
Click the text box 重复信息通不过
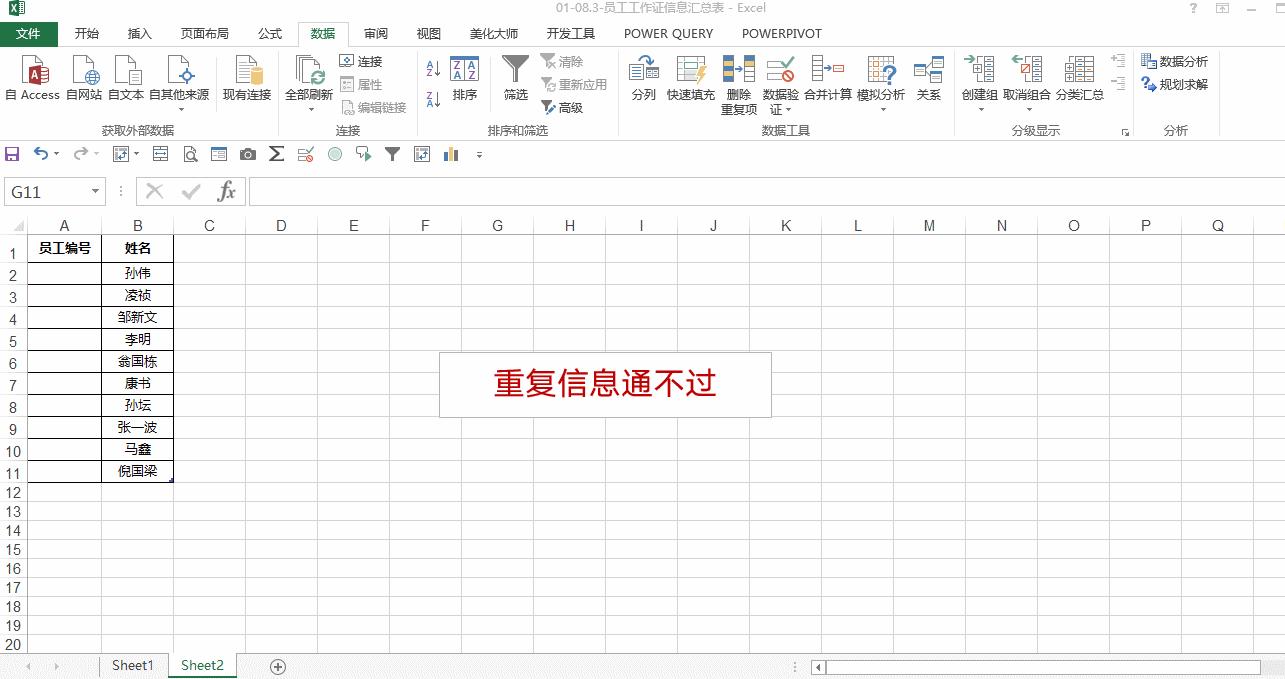coord(605,384)
